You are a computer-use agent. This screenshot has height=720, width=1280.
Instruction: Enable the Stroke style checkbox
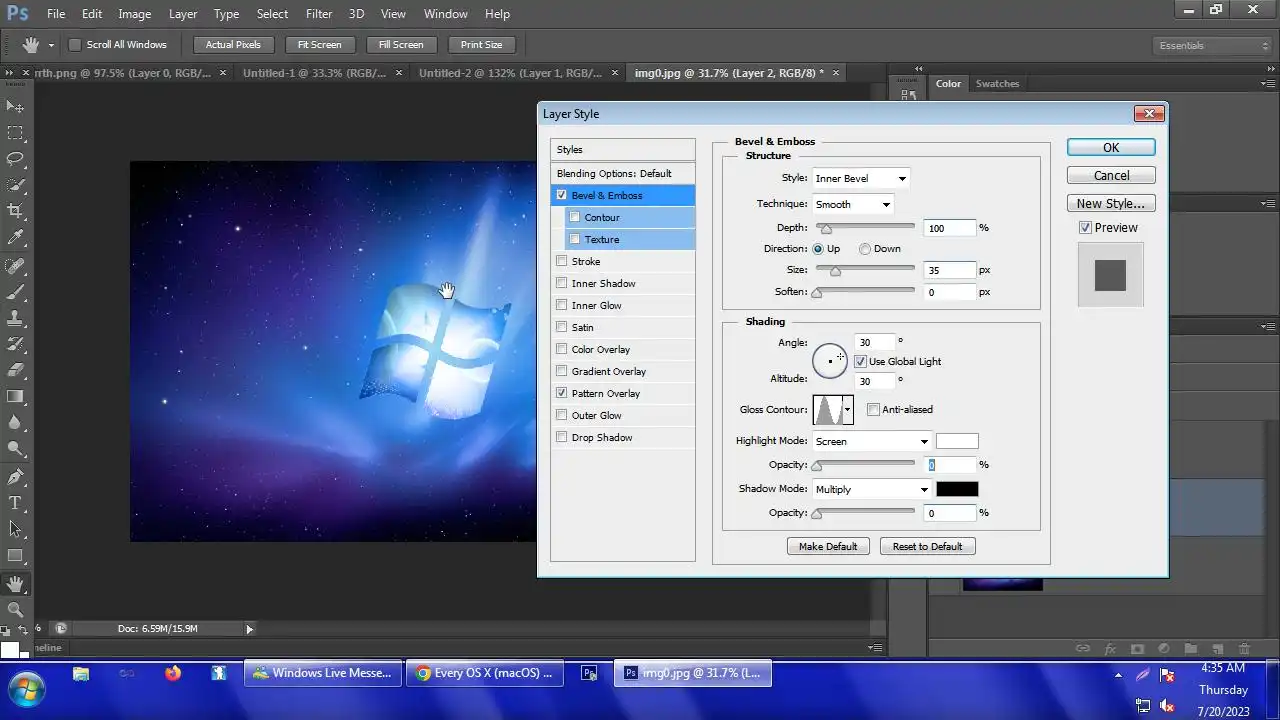point(561,261)
